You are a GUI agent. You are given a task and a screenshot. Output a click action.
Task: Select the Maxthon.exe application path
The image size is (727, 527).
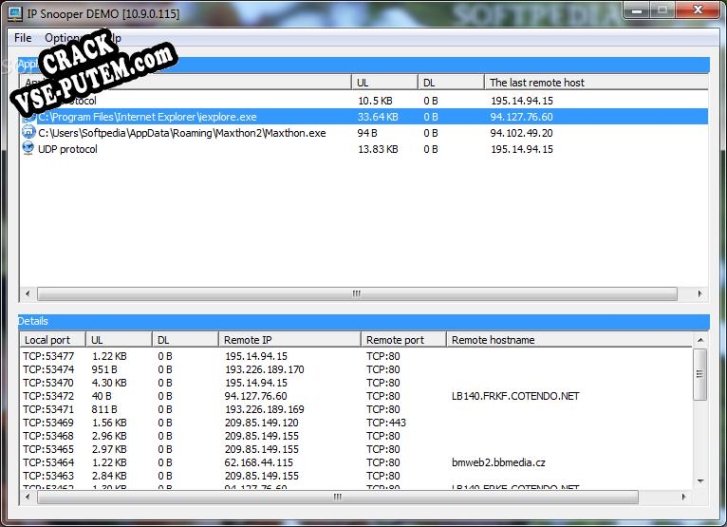pyautogui.click(x=182, y=133)
